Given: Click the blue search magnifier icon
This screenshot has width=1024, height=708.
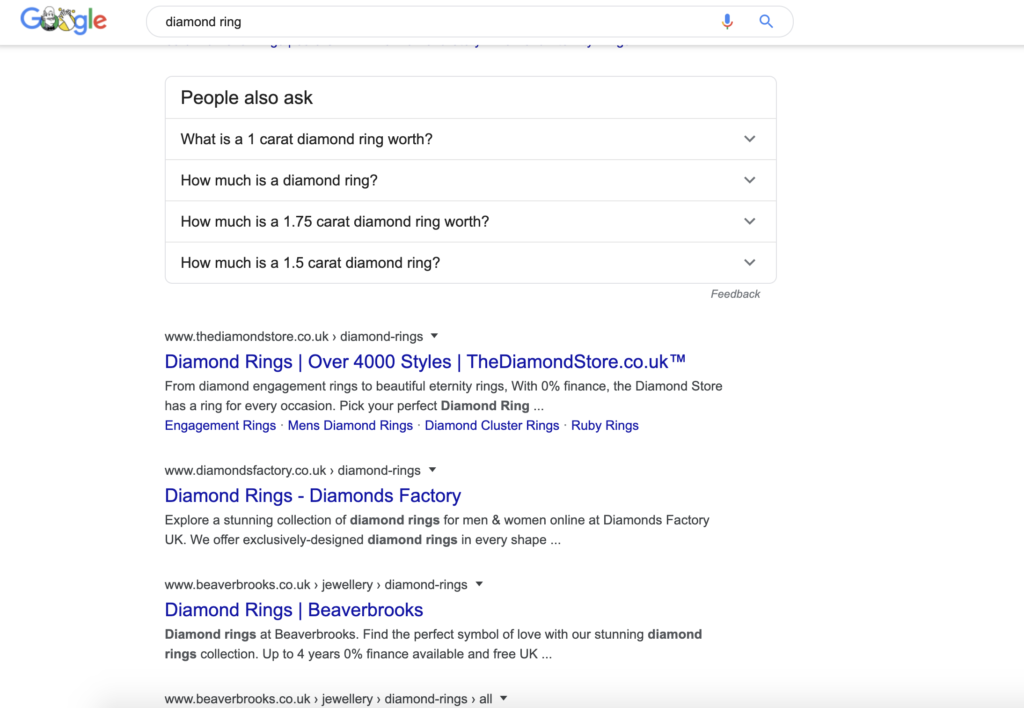Looking at the screenshot, I should 766,22.
